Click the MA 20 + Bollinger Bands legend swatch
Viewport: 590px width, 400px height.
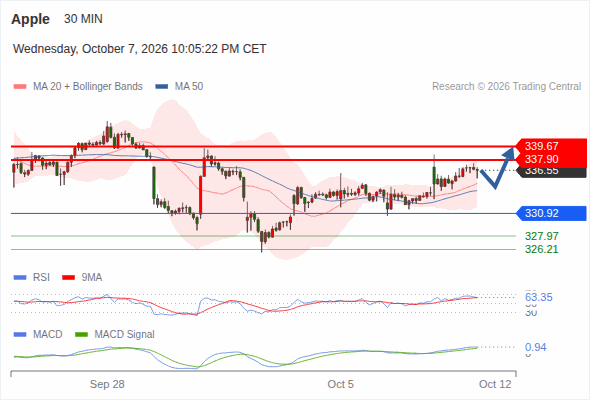click(x=20, y=87)
